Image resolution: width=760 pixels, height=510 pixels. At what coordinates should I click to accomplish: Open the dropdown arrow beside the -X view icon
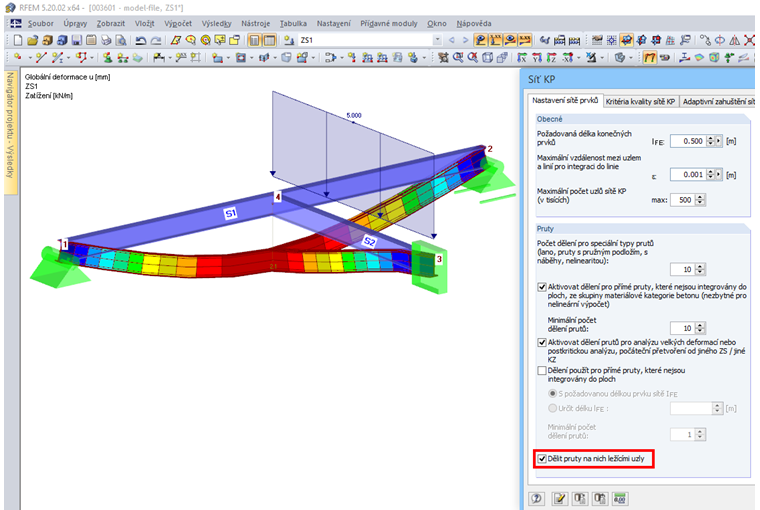tap(579, 58)
